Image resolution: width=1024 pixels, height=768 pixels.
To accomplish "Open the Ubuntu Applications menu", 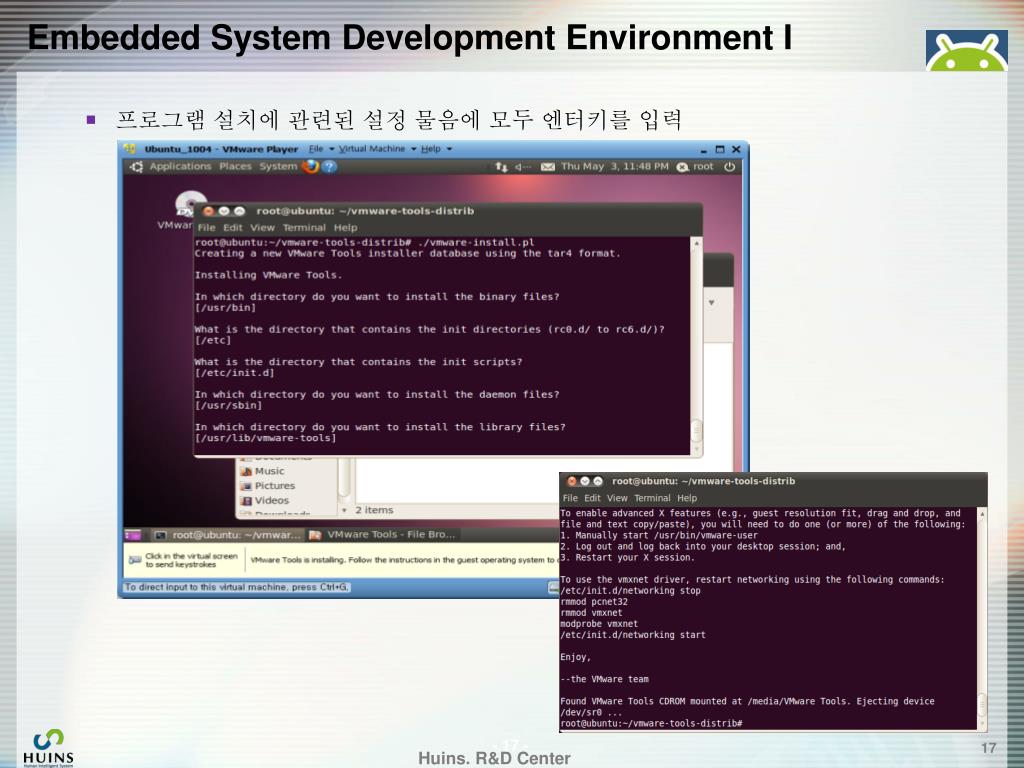I will 180,167.
